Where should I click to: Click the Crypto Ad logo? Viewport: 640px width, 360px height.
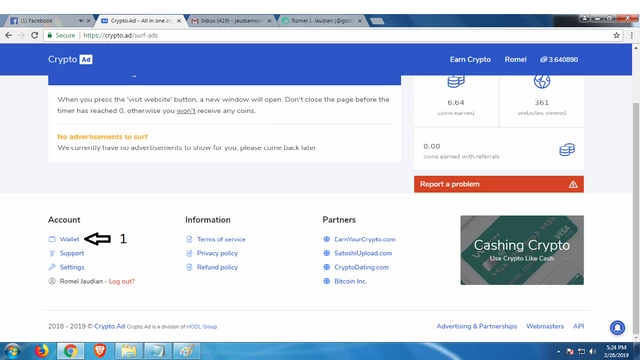pos(70,60)
